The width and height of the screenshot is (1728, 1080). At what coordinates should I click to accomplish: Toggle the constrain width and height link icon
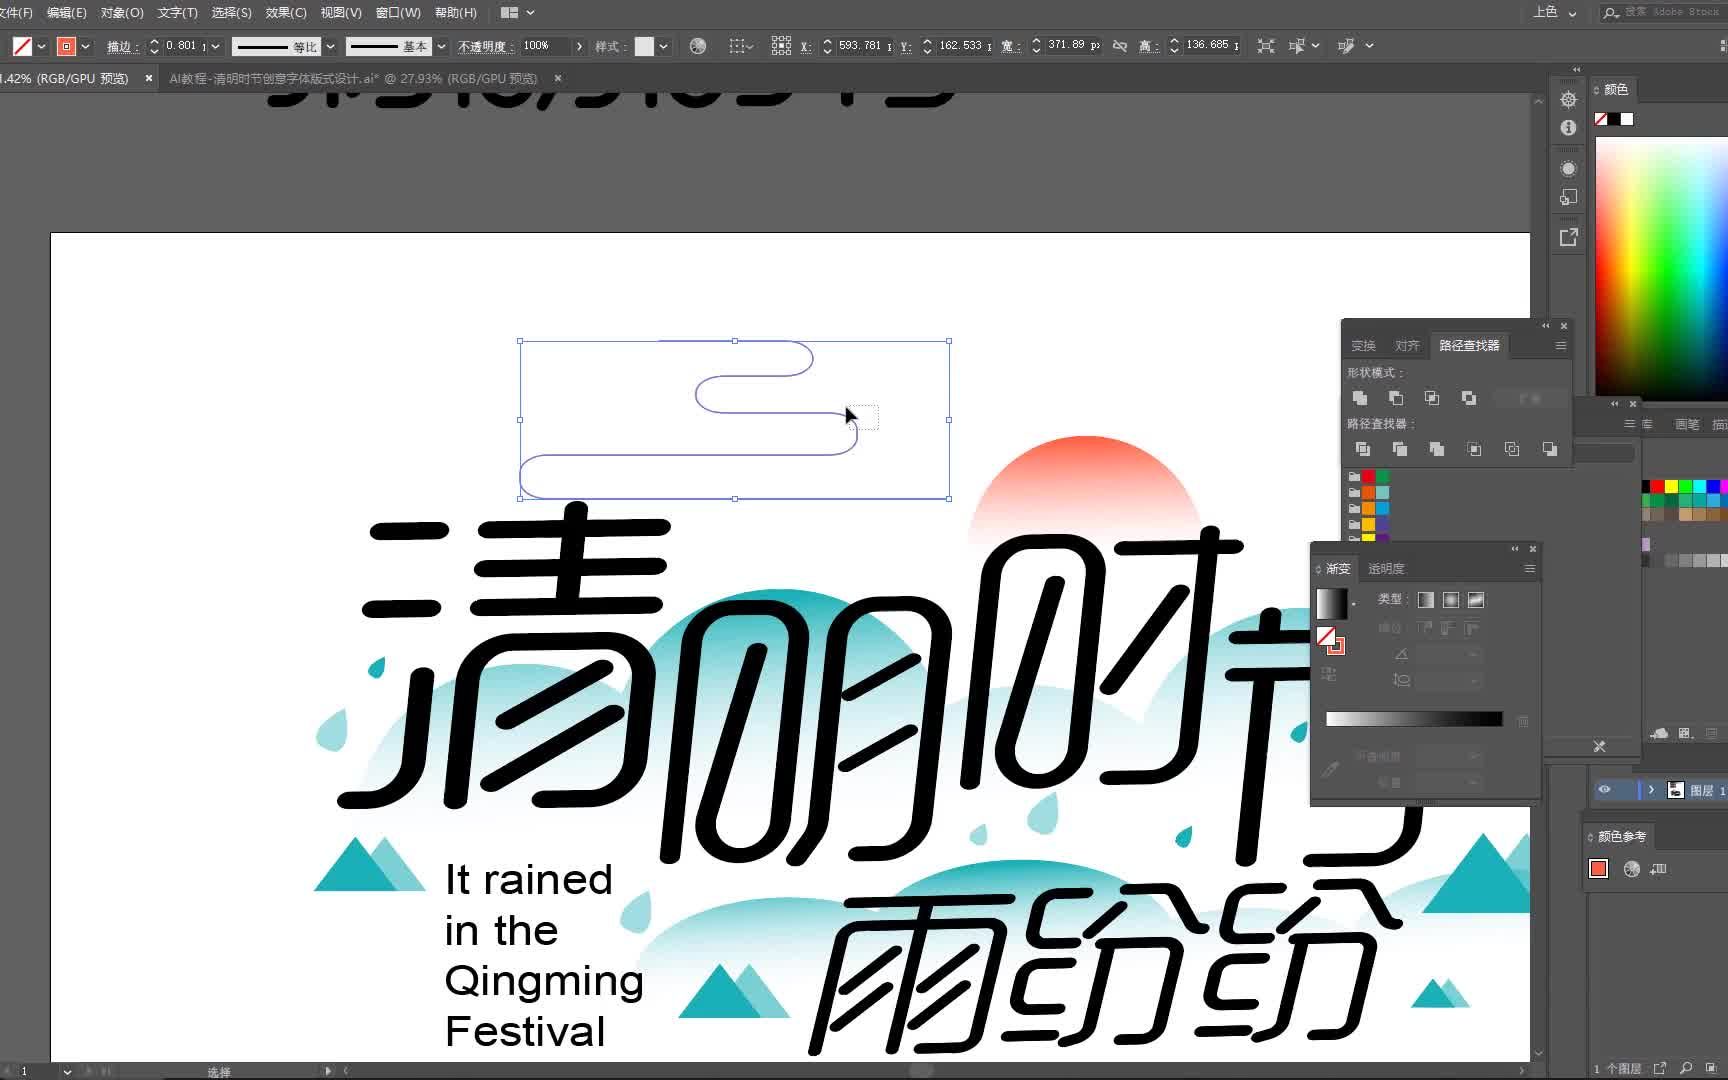pyautogui.click(x=1119, y=45)
